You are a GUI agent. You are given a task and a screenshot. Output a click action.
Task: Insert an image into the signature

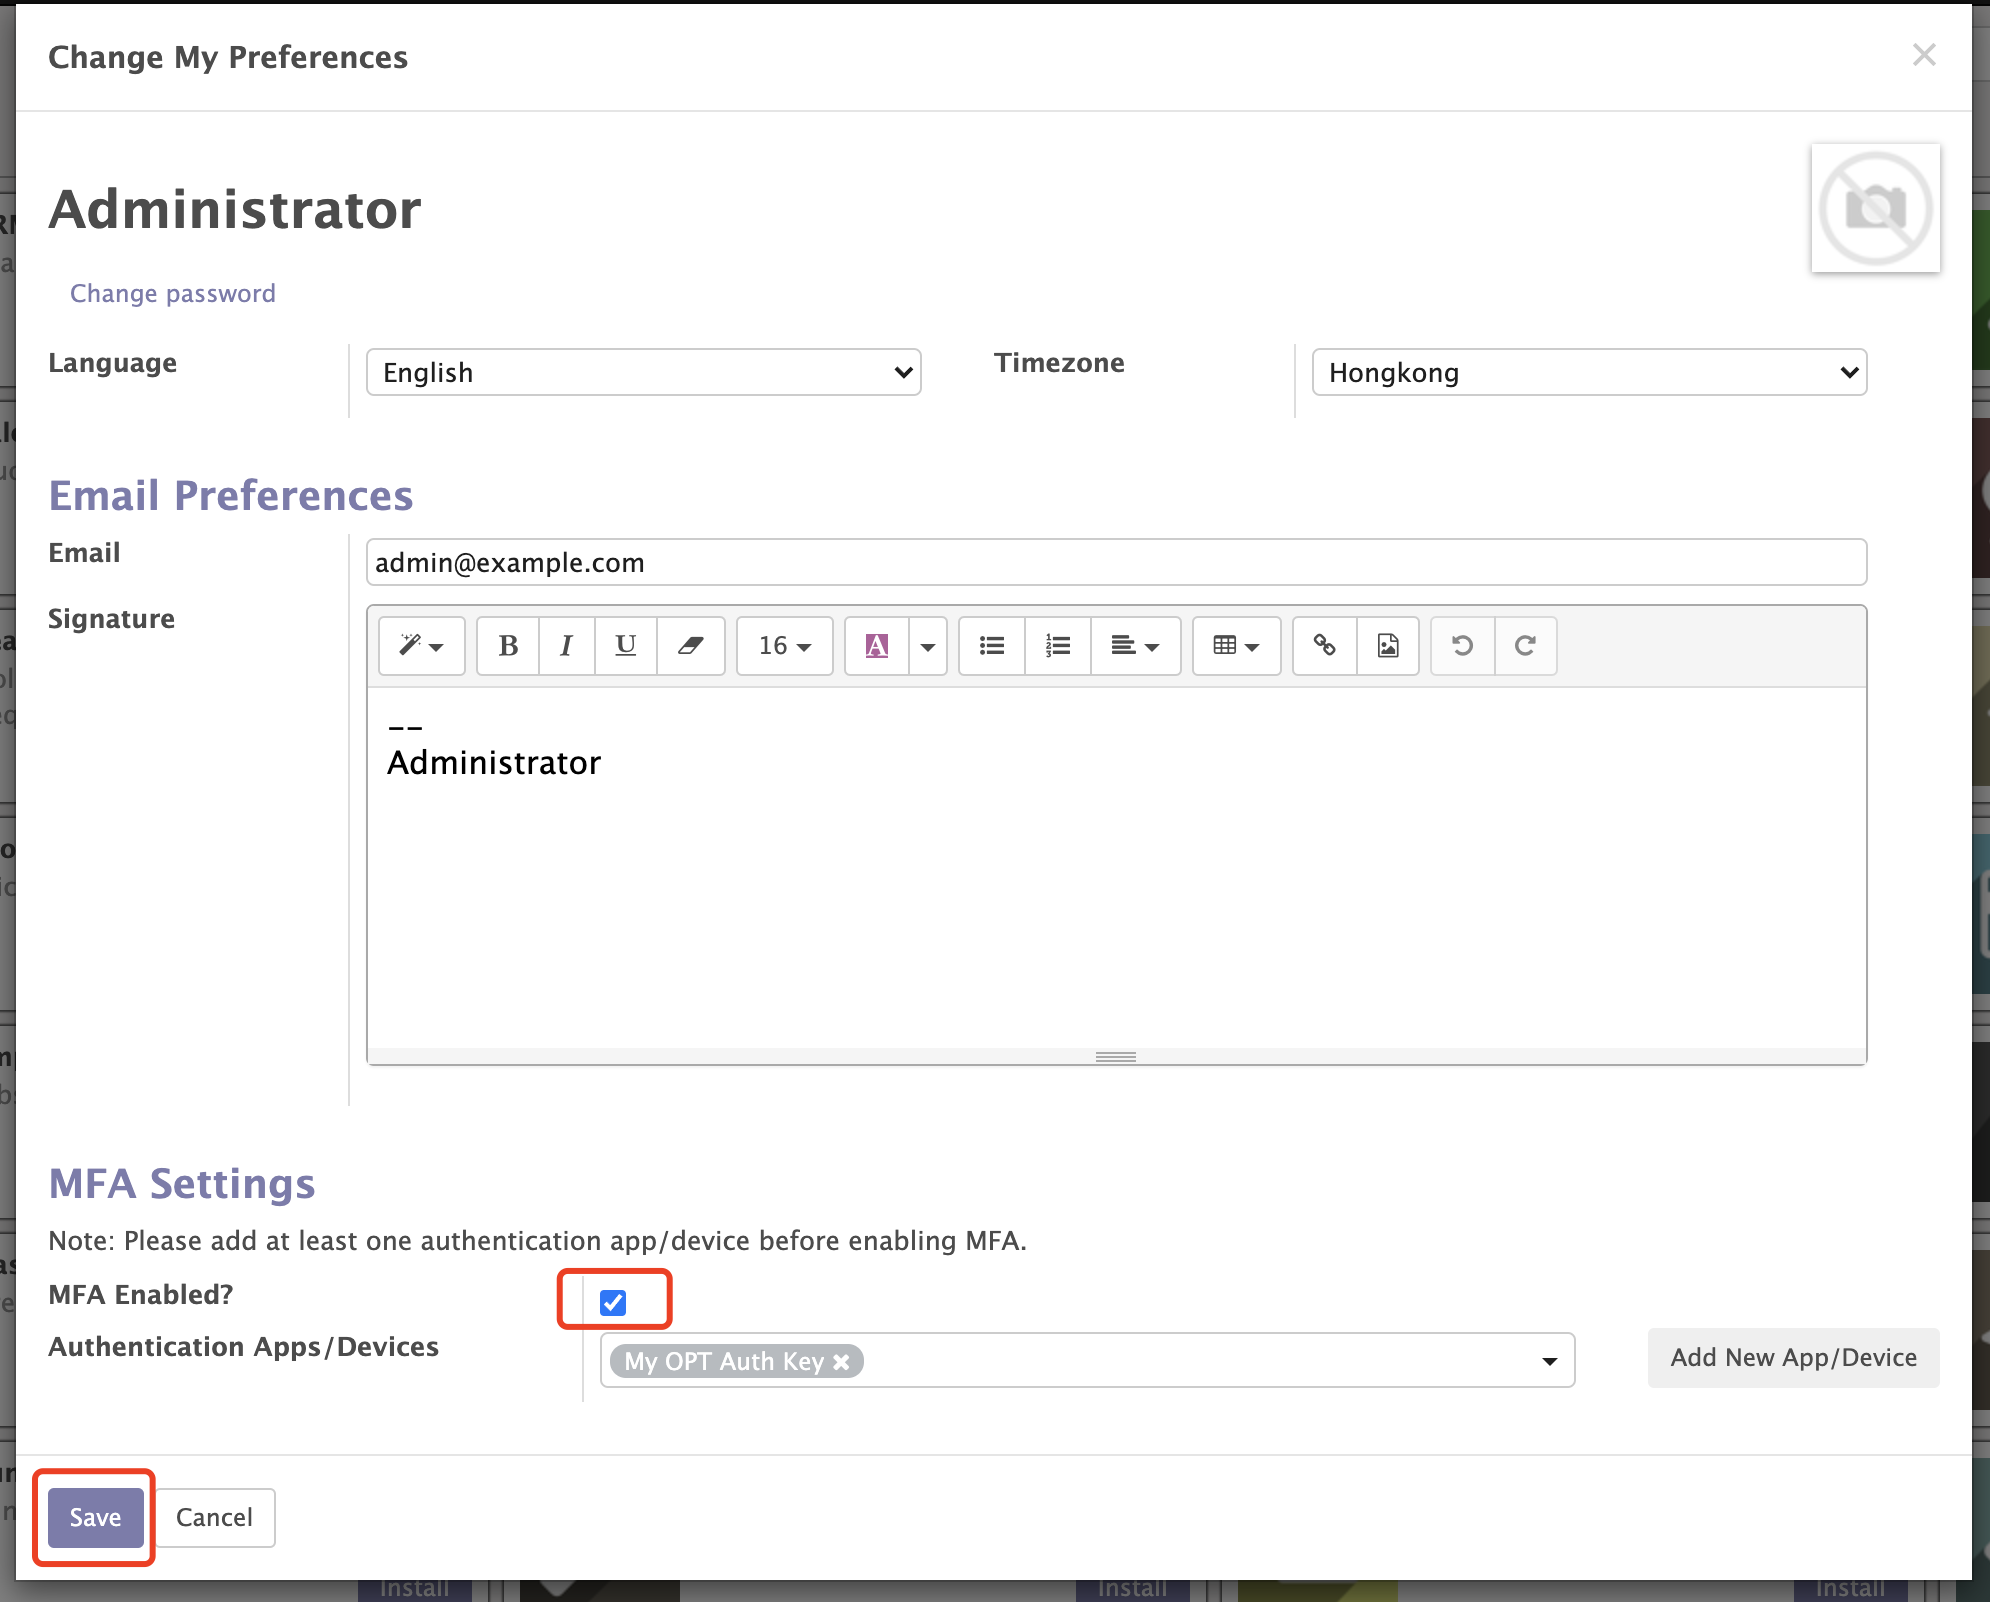click(x=1388, y=646)
